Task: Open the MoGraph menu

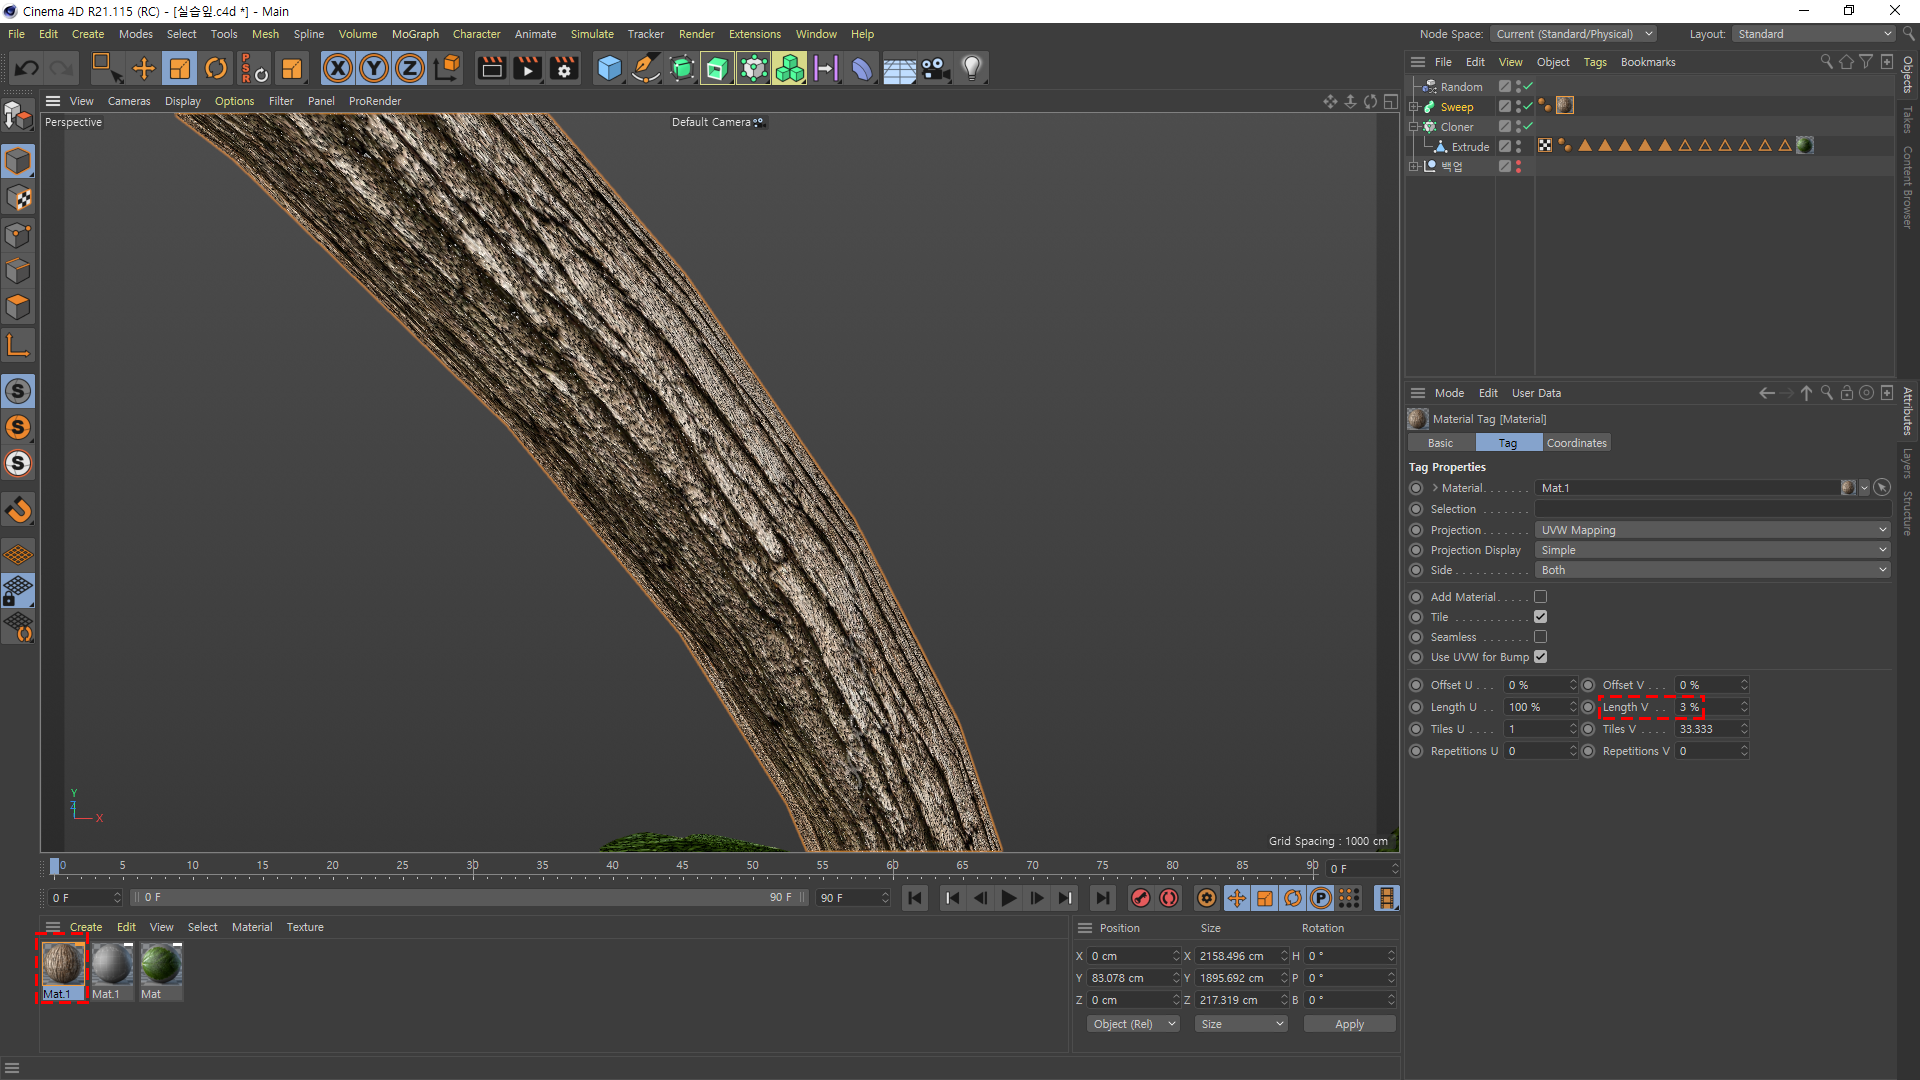Action: click(x=415, y=34)
